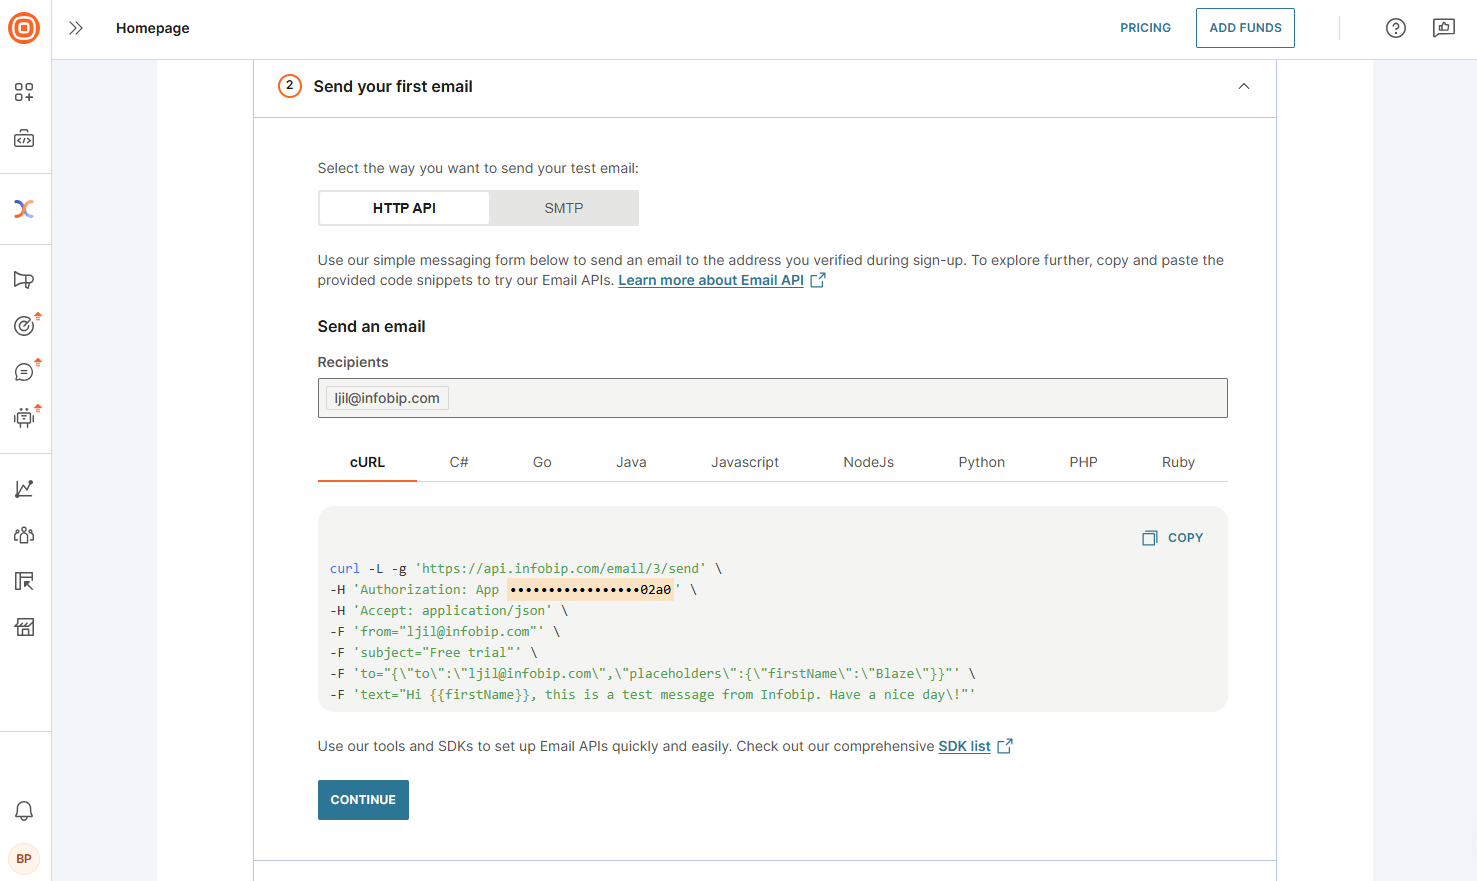Open the help question mark icon
The height and width of the screenshot is (881, 1477).
point(1396,28)
